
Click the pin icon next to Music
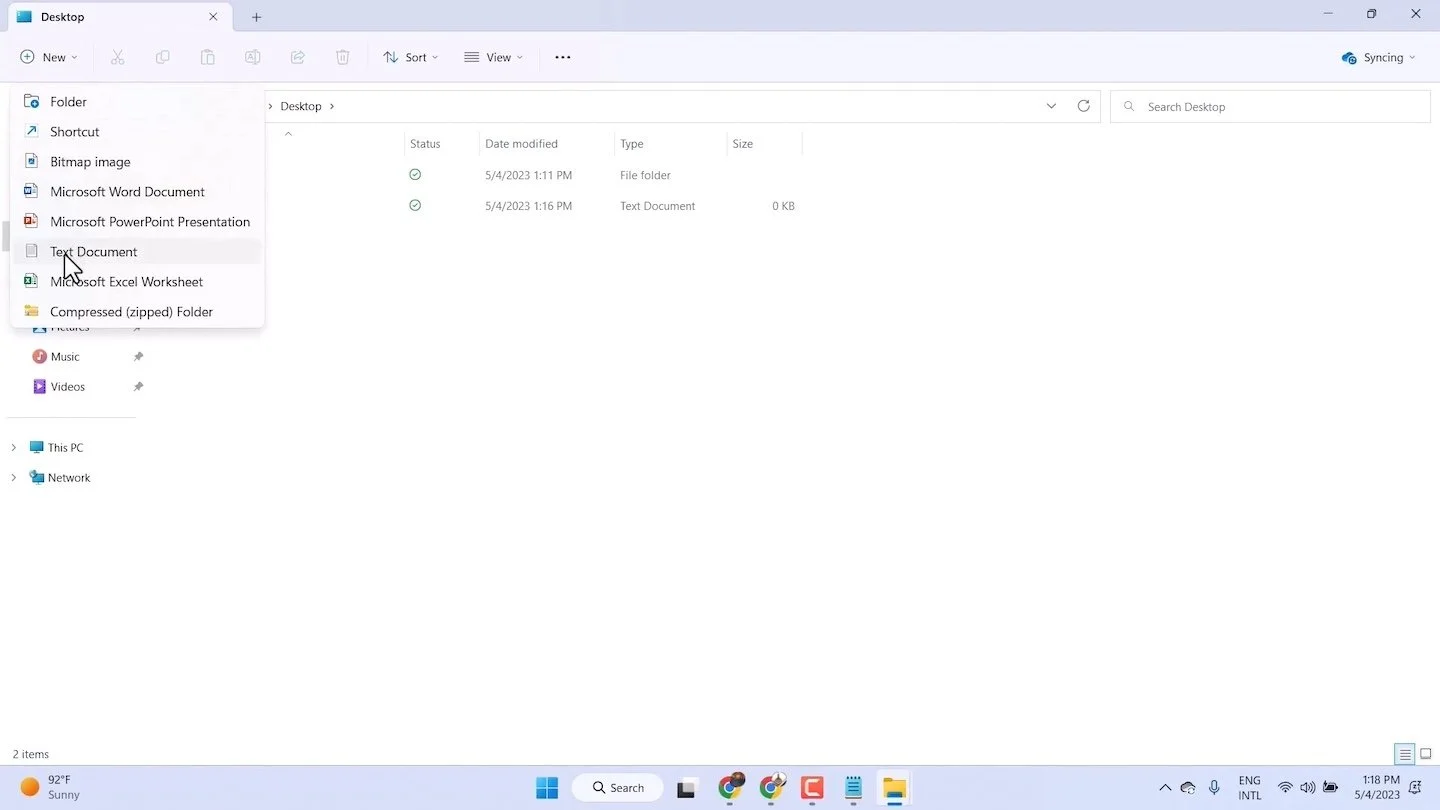138,357
